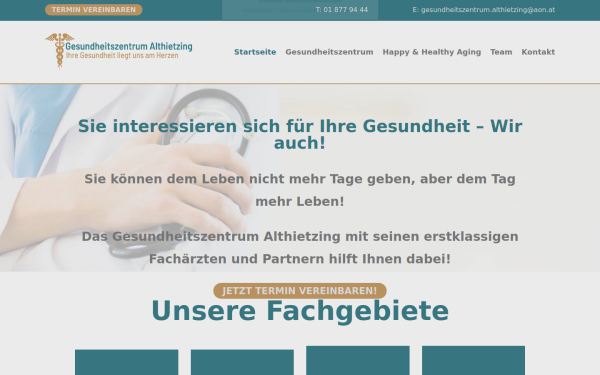Click the text 'Sie können dem Leben nicht mehr Tage geben'
This screenshot has height=375, width=600.
coord(249,179)
